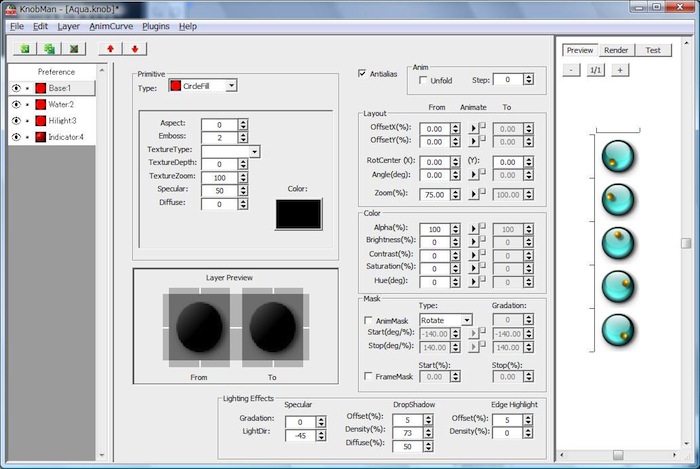Check the AnimMask checkbox
The image size is (700, 469).
366,320
